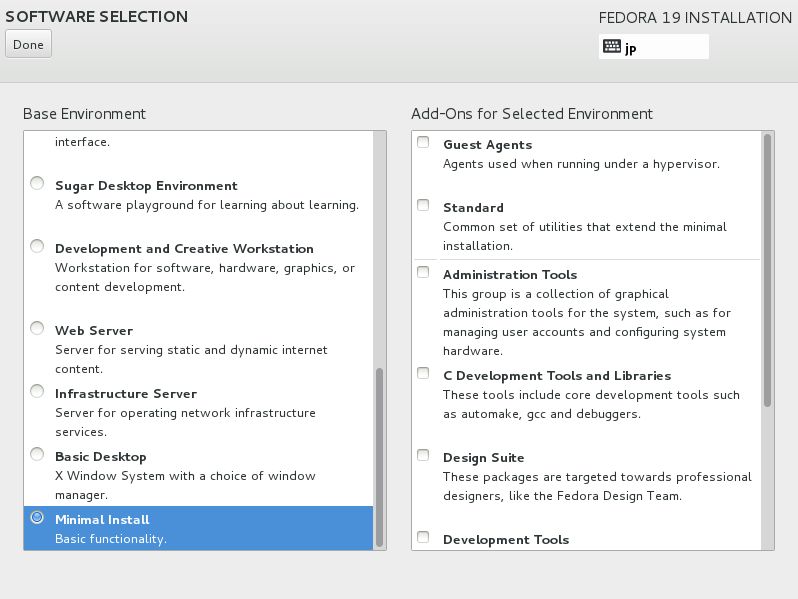This screenshot has height=599, width=798.
Task: Click the 'Standard' add-on title text
Action: pyautogui.click(x=473, y=208)
